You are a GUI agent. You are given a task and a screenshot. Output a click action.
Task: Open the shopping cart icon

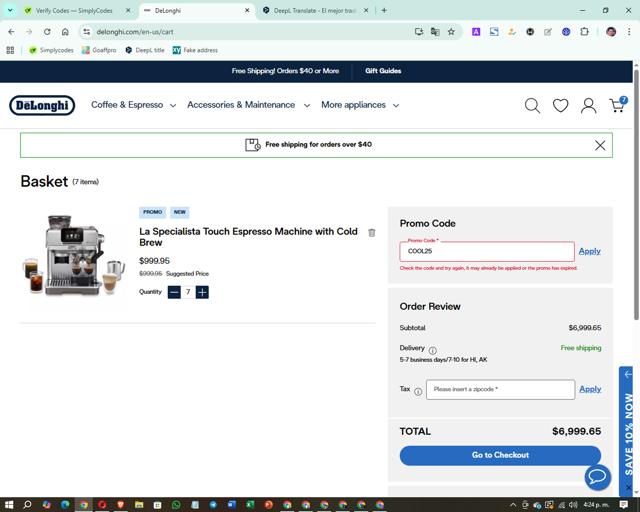click(x=618, y=105)
